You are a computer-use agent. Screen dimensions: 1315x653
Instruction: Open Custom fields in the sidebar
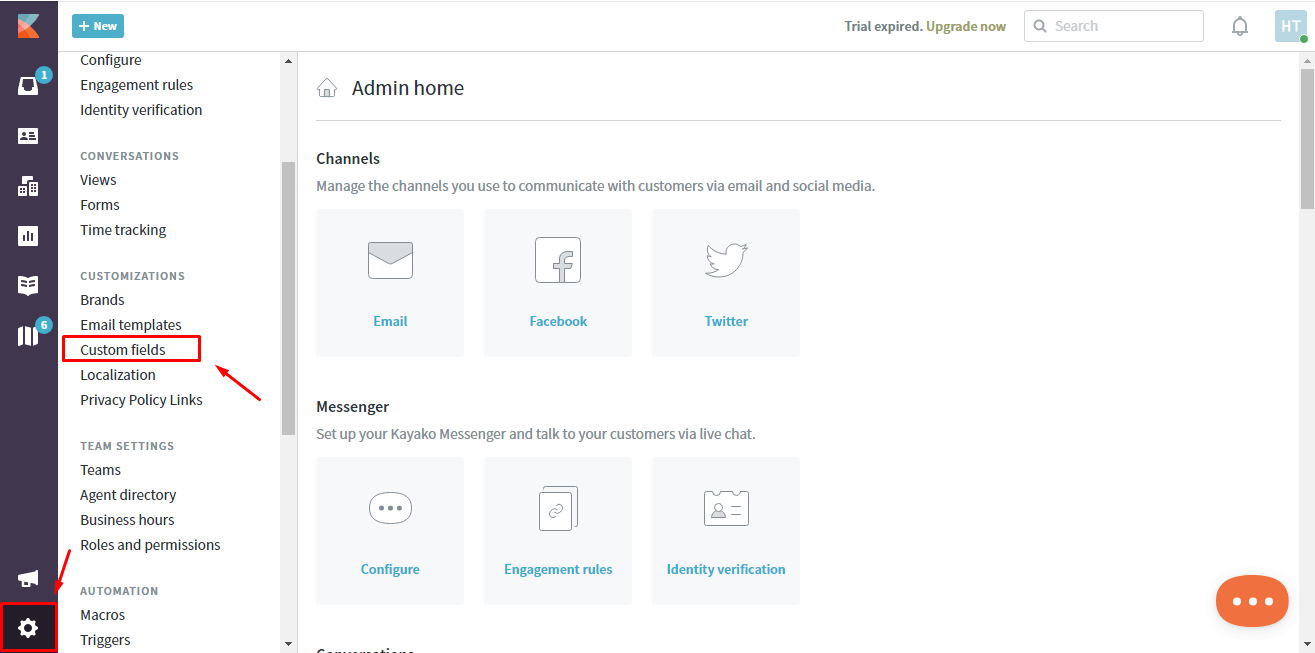(123, 350)
